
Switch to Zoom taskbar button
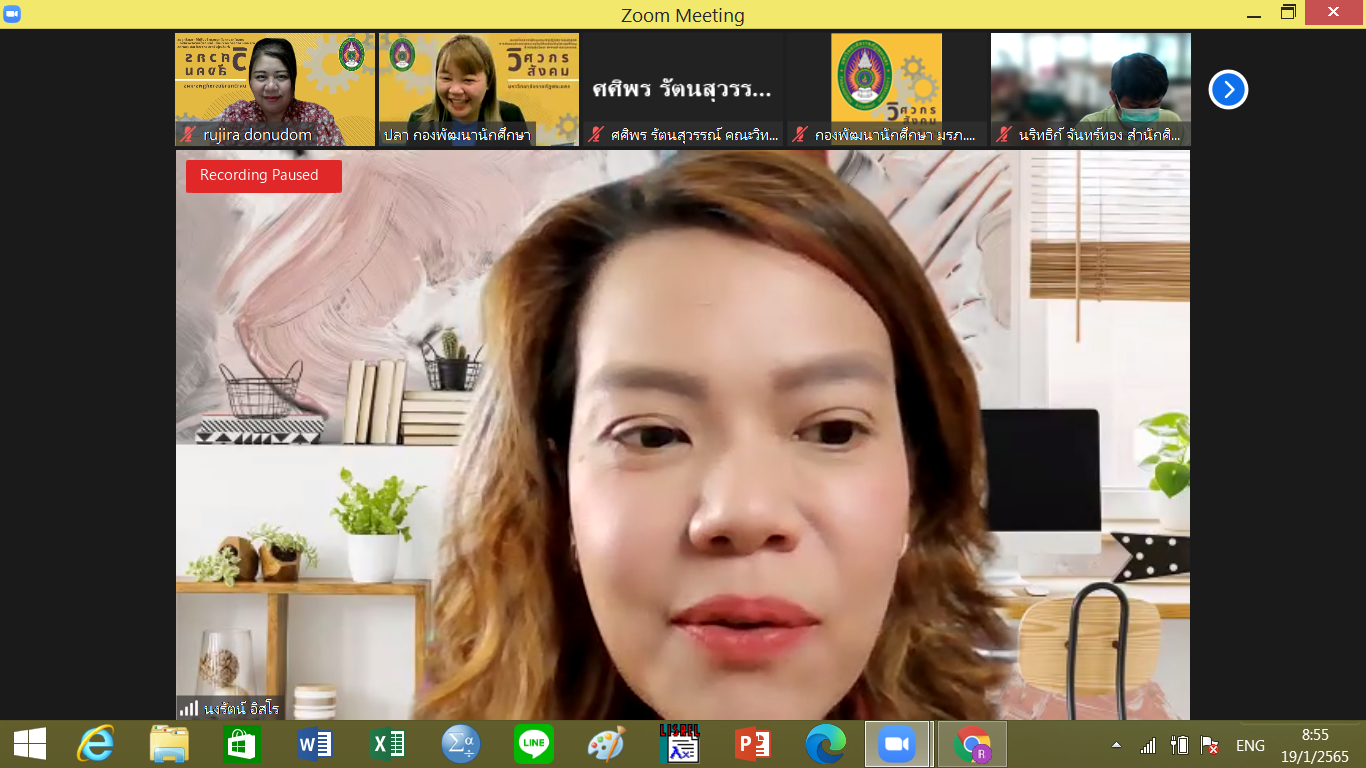(898, 744)
